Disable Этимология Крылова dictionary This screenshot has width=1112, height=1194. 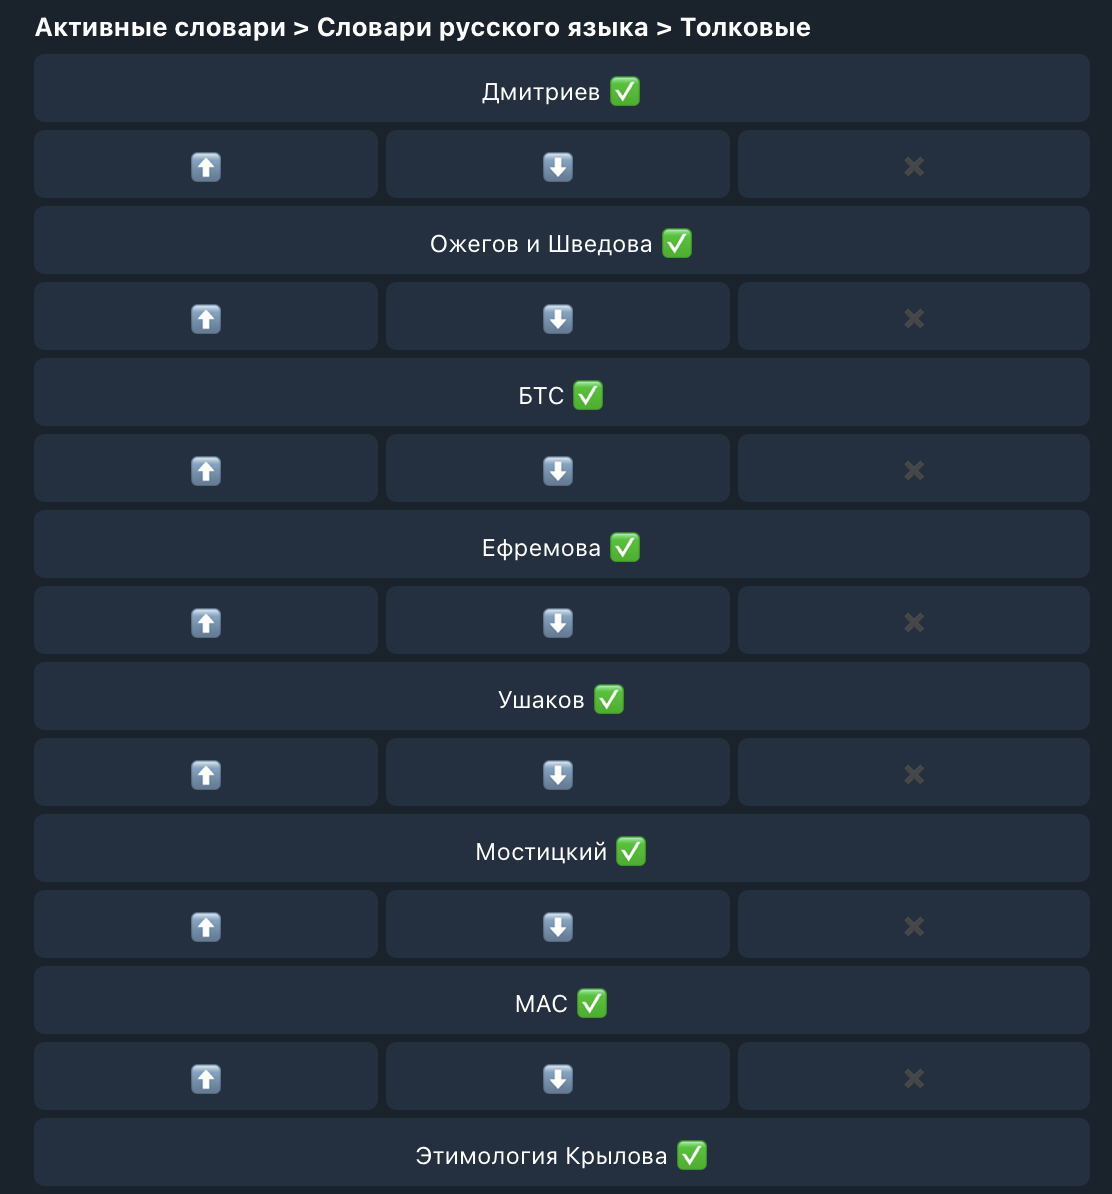pos(561,1156)
